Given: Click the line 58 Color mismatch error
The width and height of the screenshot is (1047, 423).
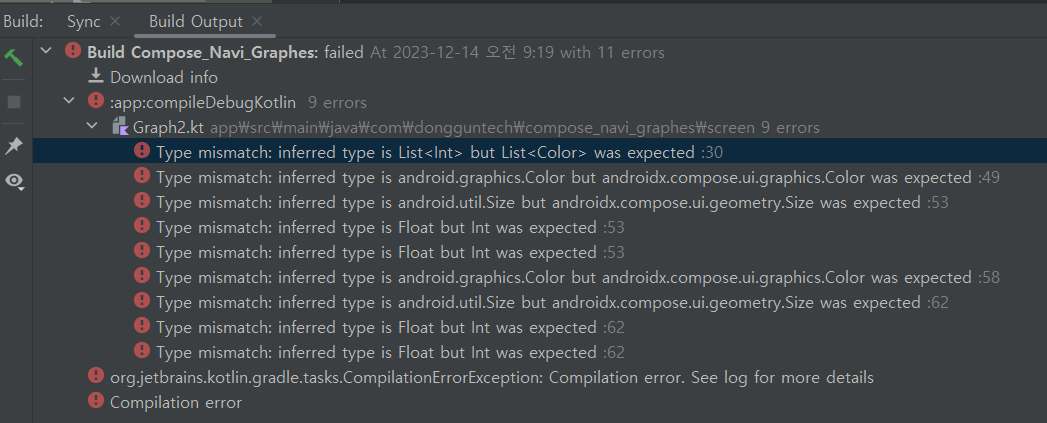Looking at the screenshot, I should click(x=563, y=277).
